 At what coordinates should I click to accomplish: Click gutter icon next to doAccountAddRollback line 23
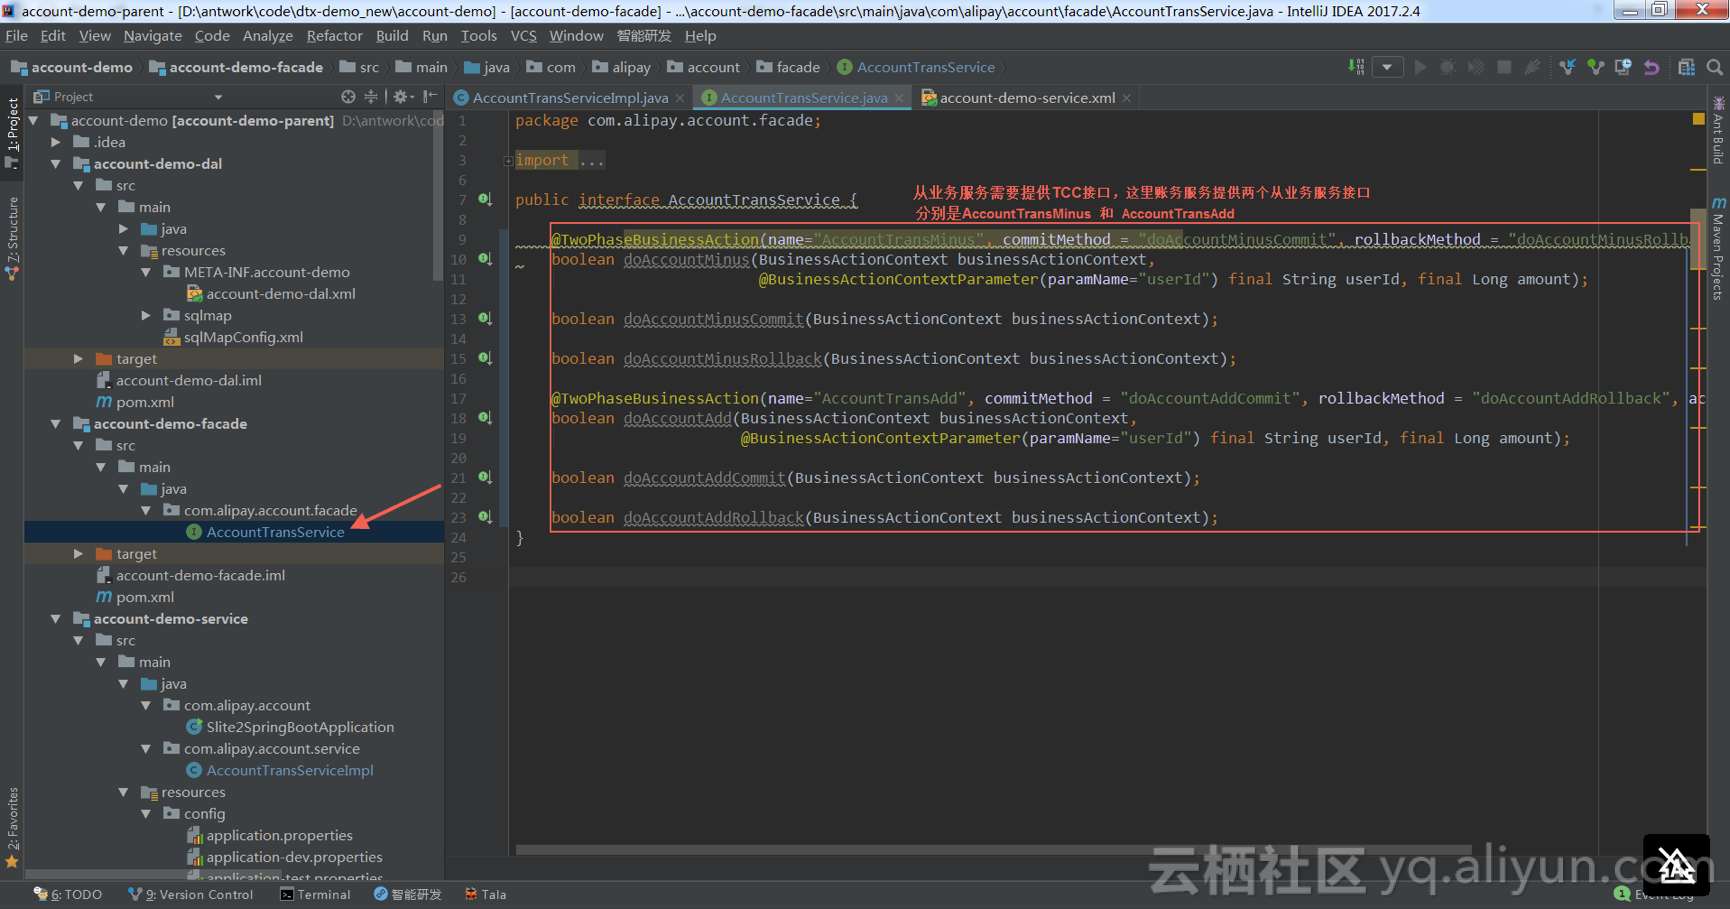click(485, 517)
